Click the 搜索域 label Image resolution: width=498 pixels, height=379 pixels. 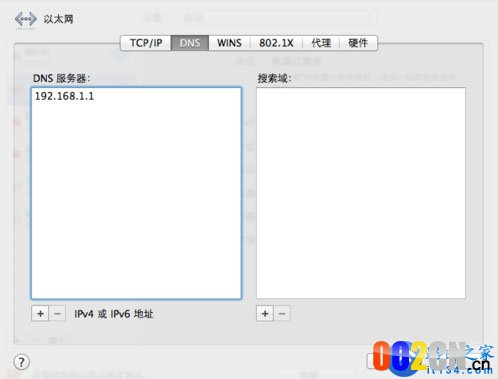point(274,78)
